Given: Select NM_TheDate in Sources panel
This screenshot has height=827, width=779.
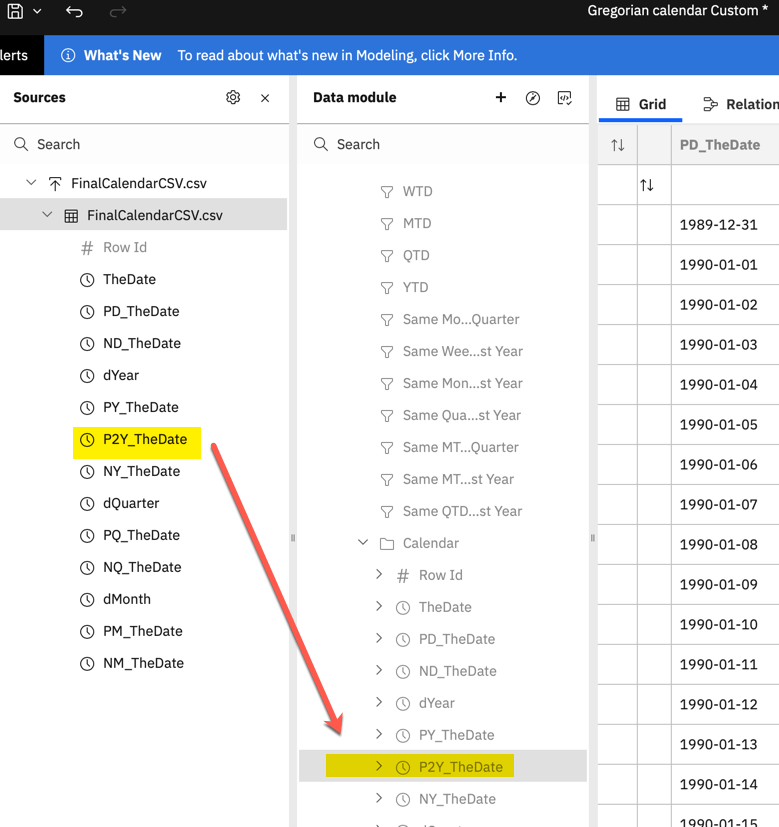Looking at the screenshot, I should [x=143, y=663].
